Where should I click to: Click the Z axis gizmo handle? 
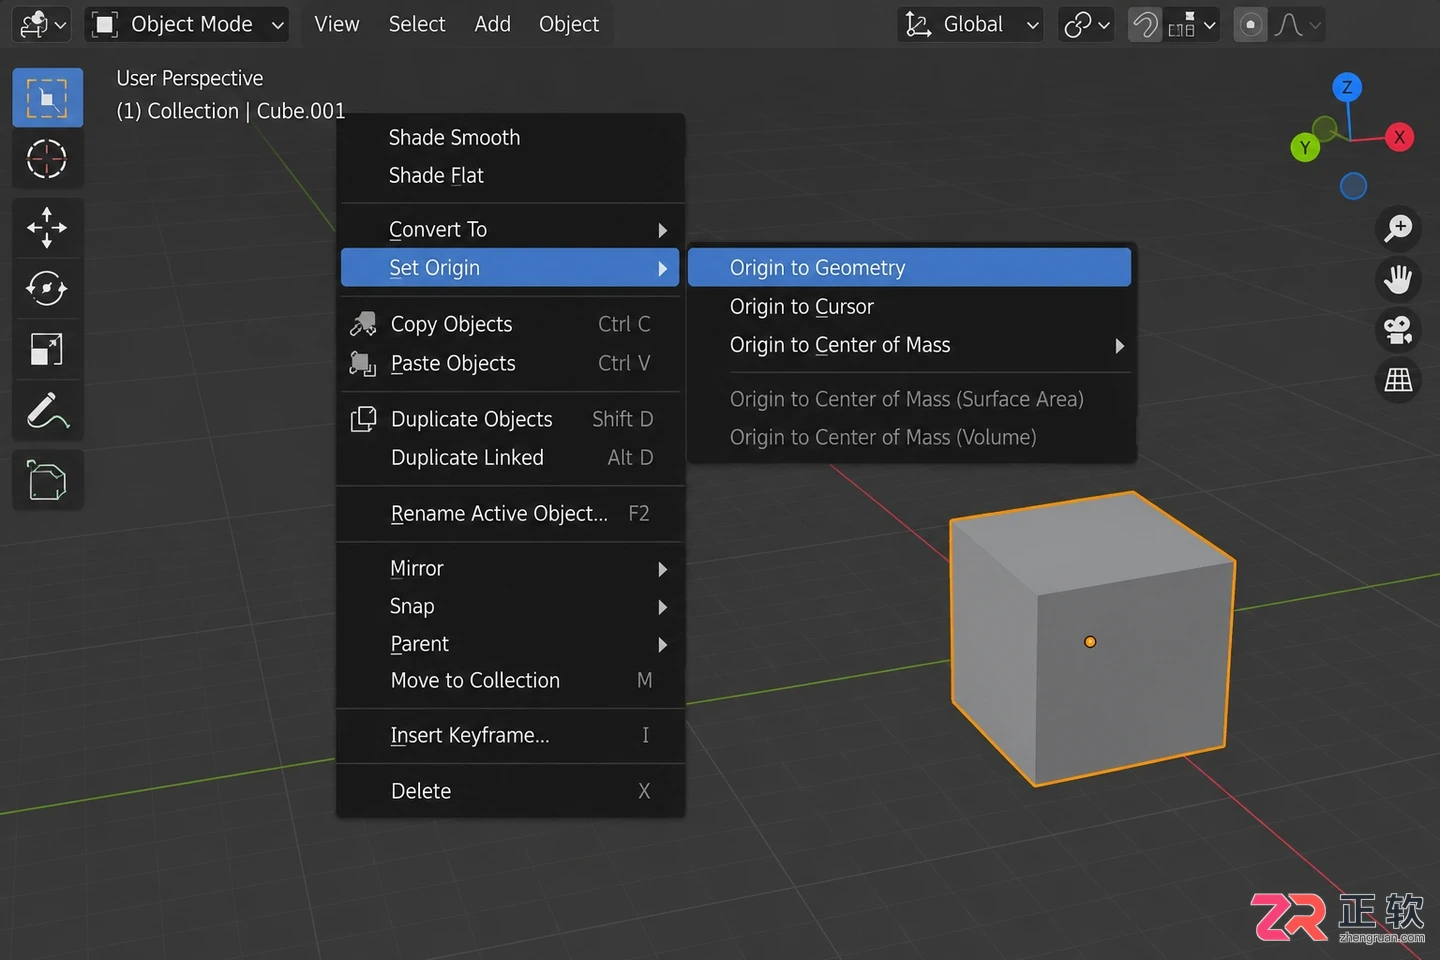(1347, 88)
